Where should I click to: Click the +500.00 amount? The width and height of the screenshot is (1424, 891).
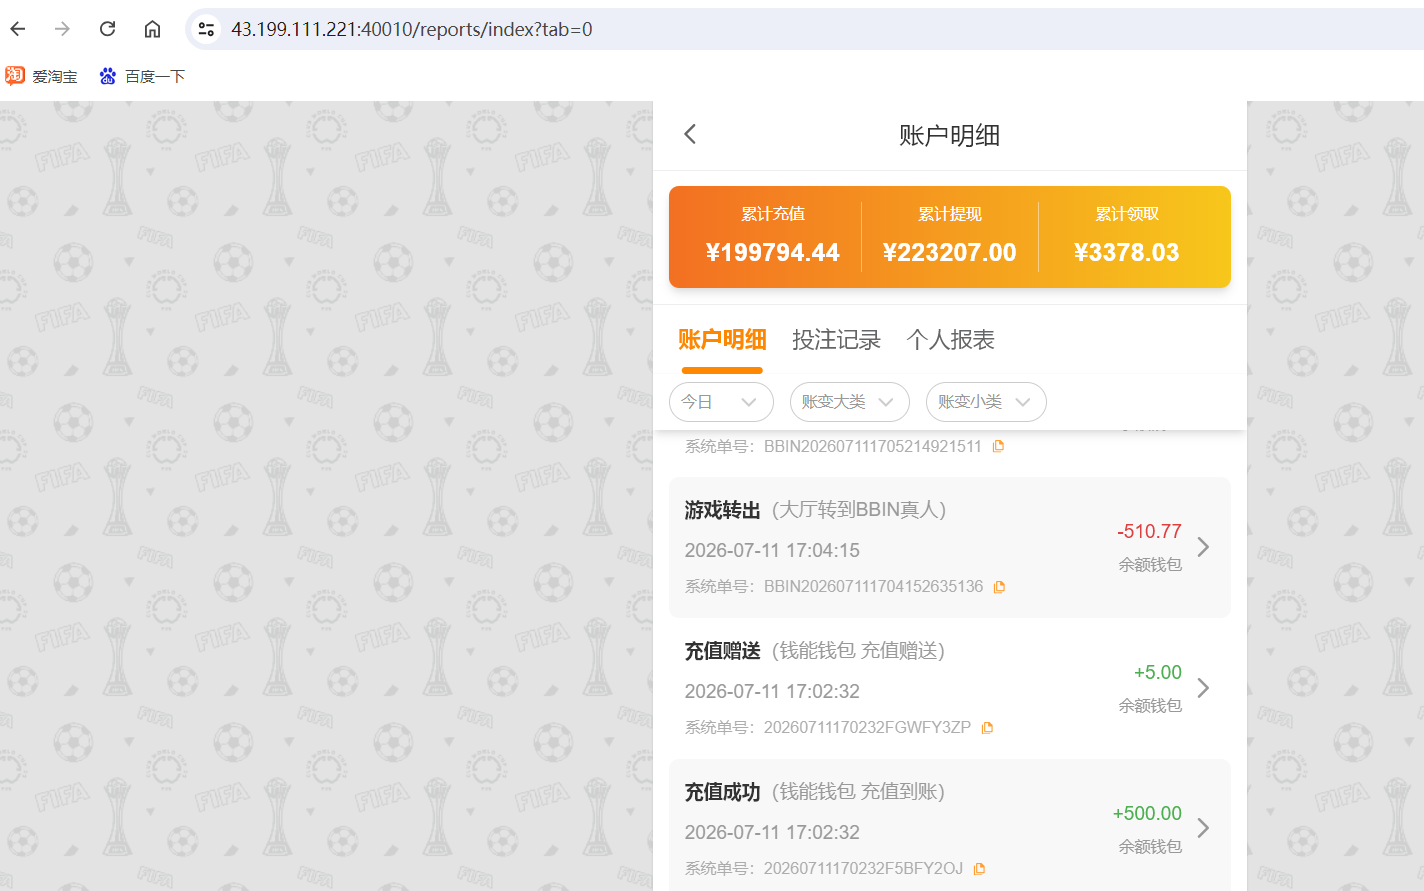coord(1147,813)
